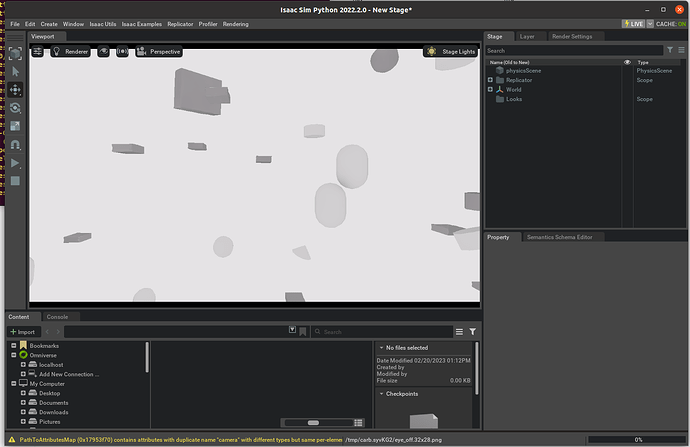Screen dimensions: 690x447
Task: Open the File menu
Action: (x=15, y=24)
